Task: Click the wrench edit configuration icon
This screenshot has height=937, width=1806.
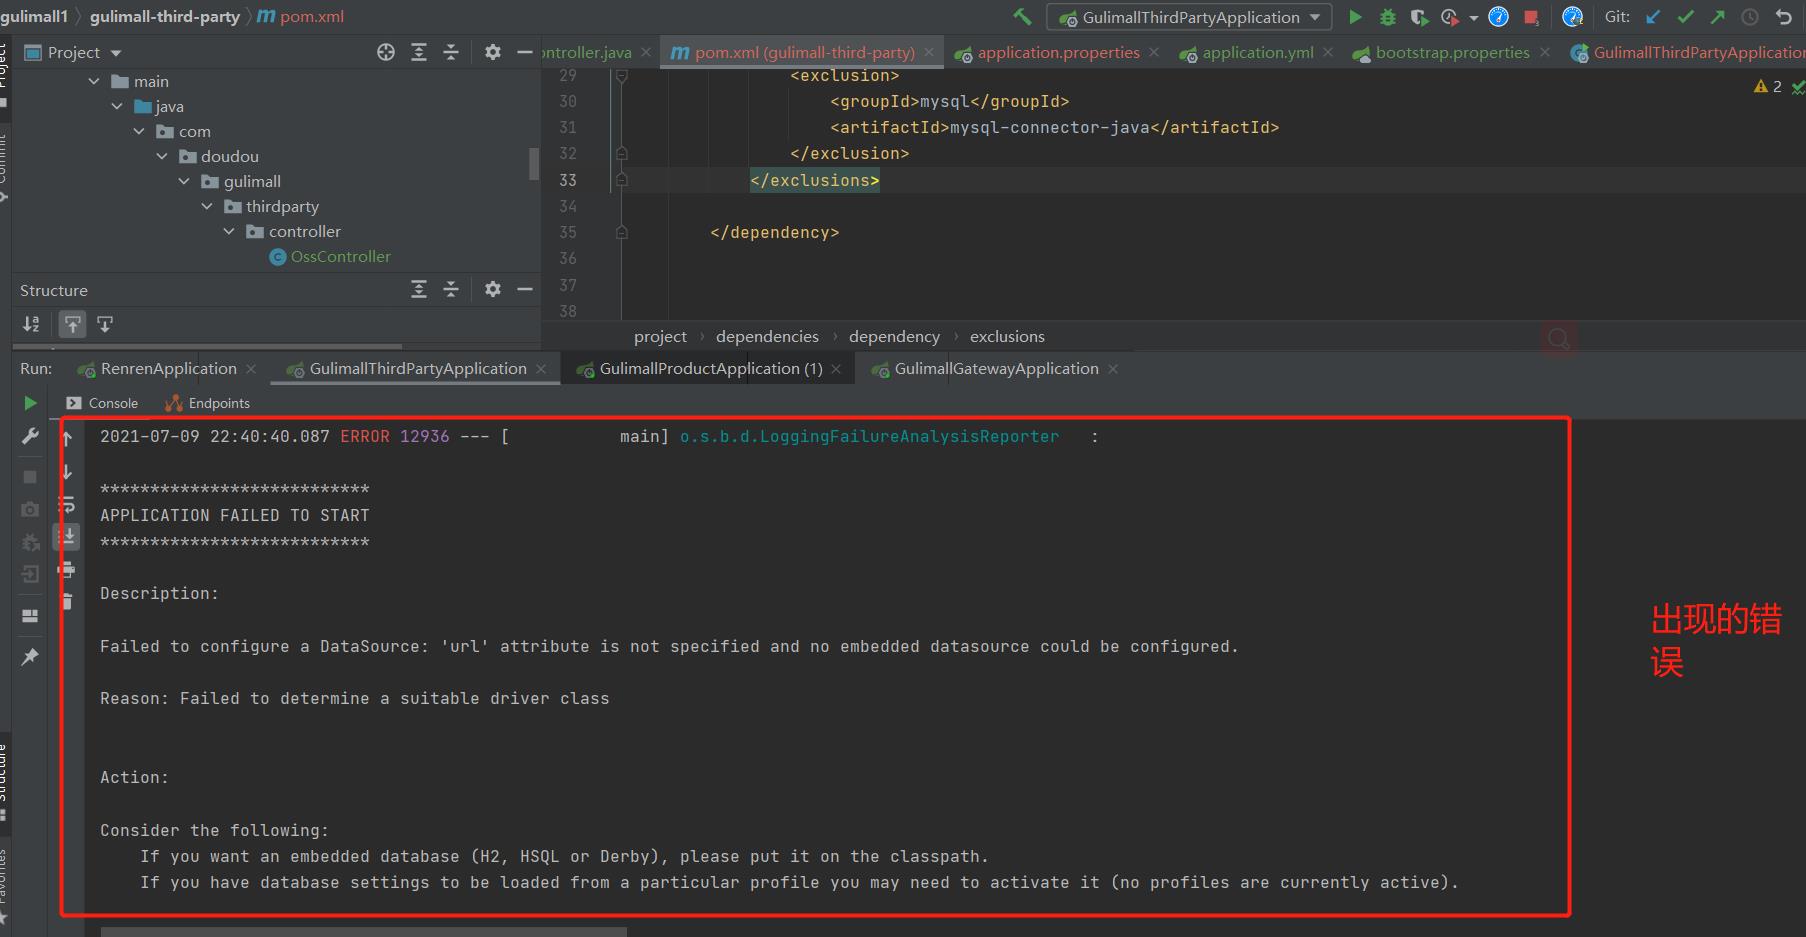Action: point(30,436)
